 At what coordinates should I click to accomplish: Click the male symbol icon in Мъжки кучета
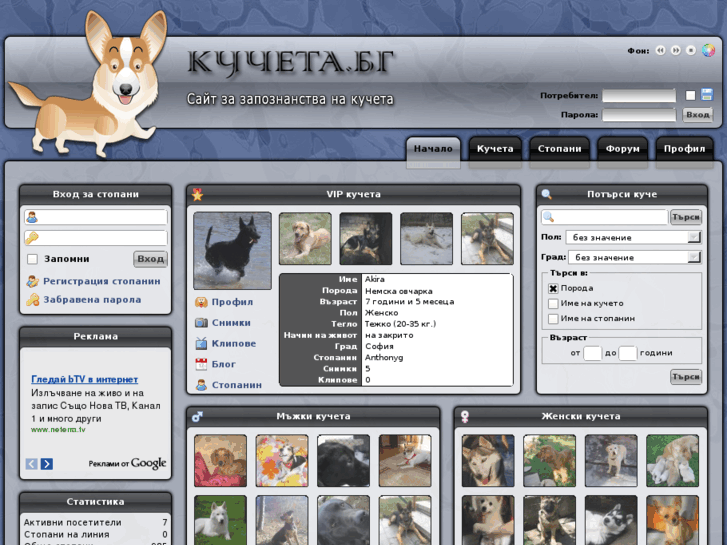click(198, 417)
